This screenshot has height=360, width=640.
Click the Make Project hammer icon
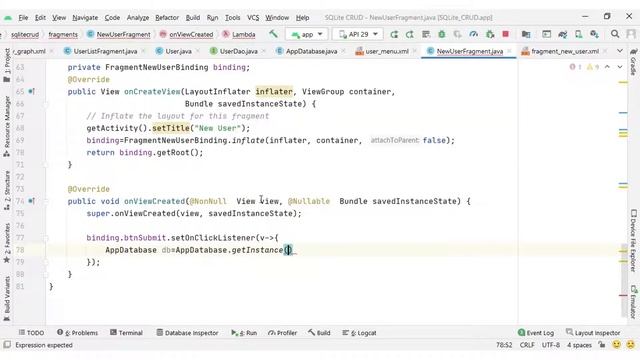click(273, 34)
